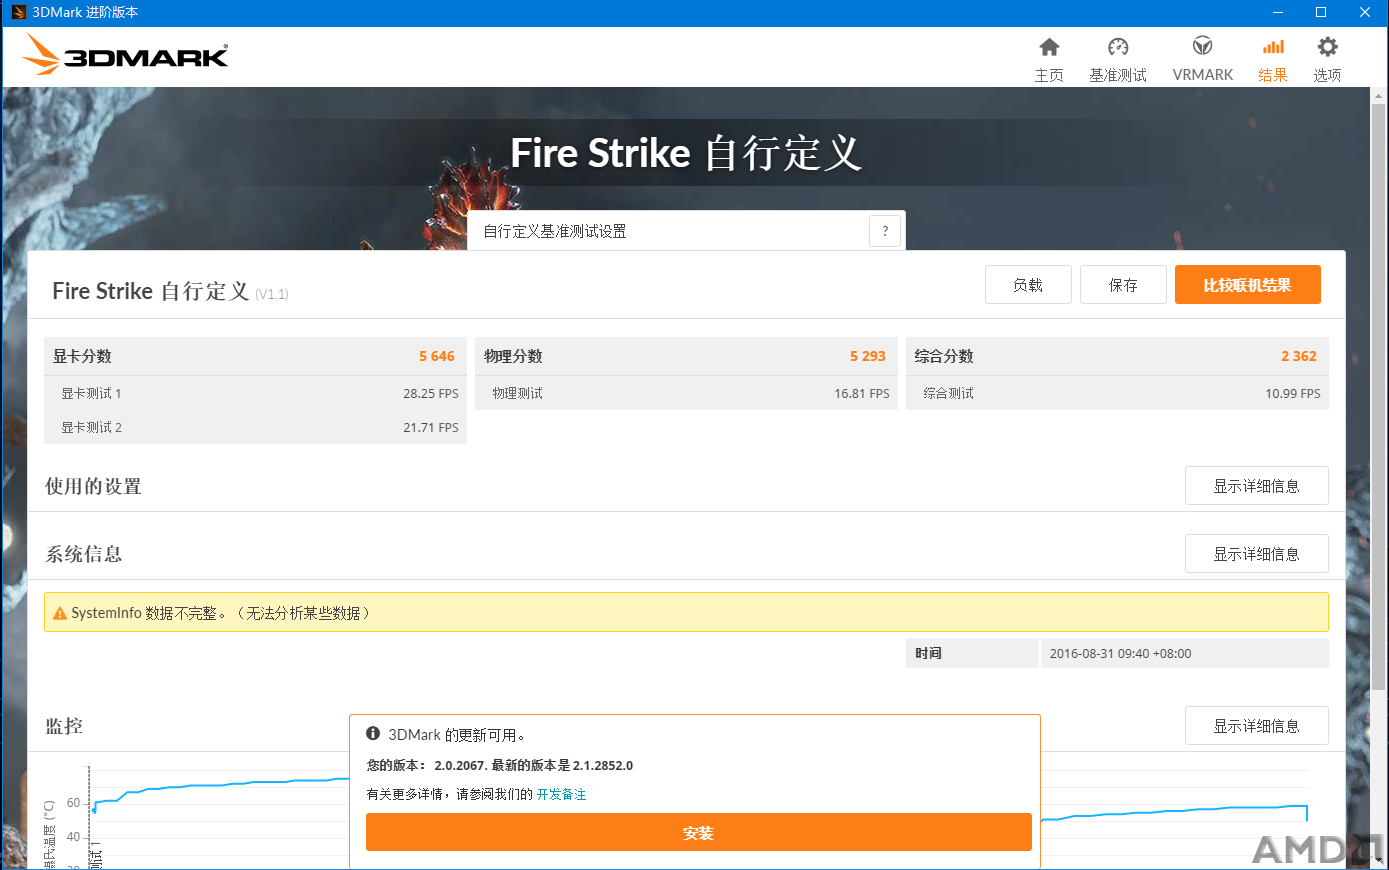1389x870 pixels.
Task: Click the 负载 load button
Action: click(x=1028, y=285)
